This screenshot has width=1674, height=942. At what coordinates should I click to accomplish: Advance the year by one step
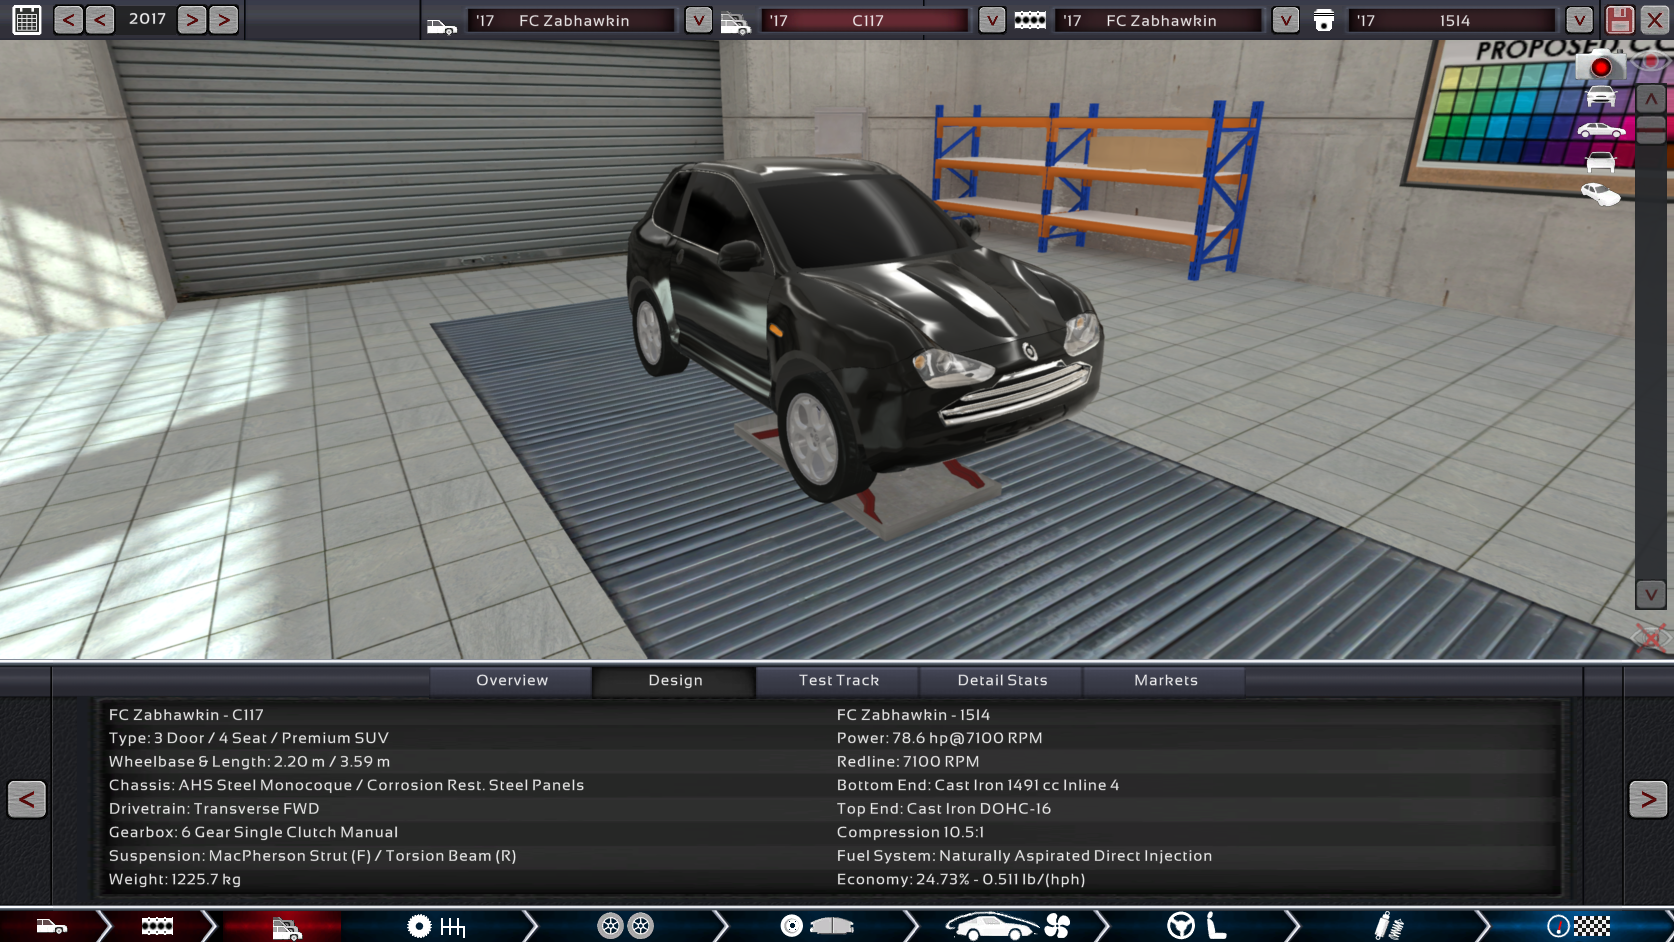click(x=192, y=20)
